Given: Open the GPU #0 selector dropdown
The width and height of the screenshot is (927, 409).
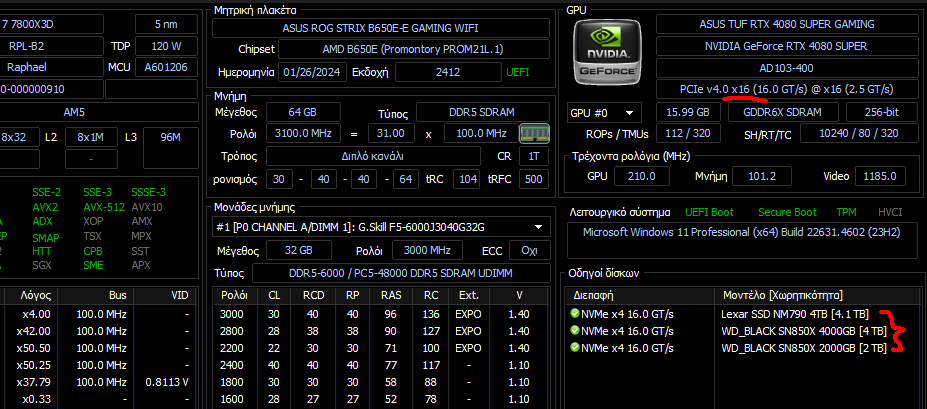Looking at the screenshot, I should tap(602, 112).
